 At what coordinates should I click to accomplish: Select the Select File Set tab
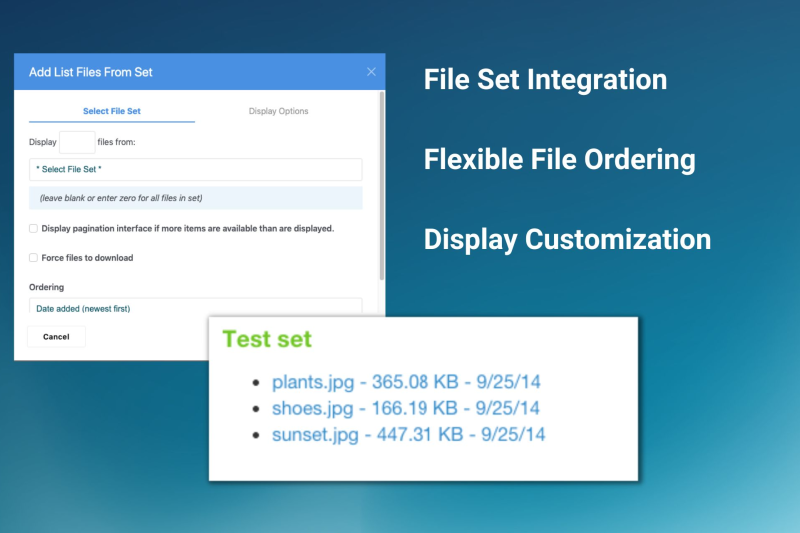tap(112, 111)
